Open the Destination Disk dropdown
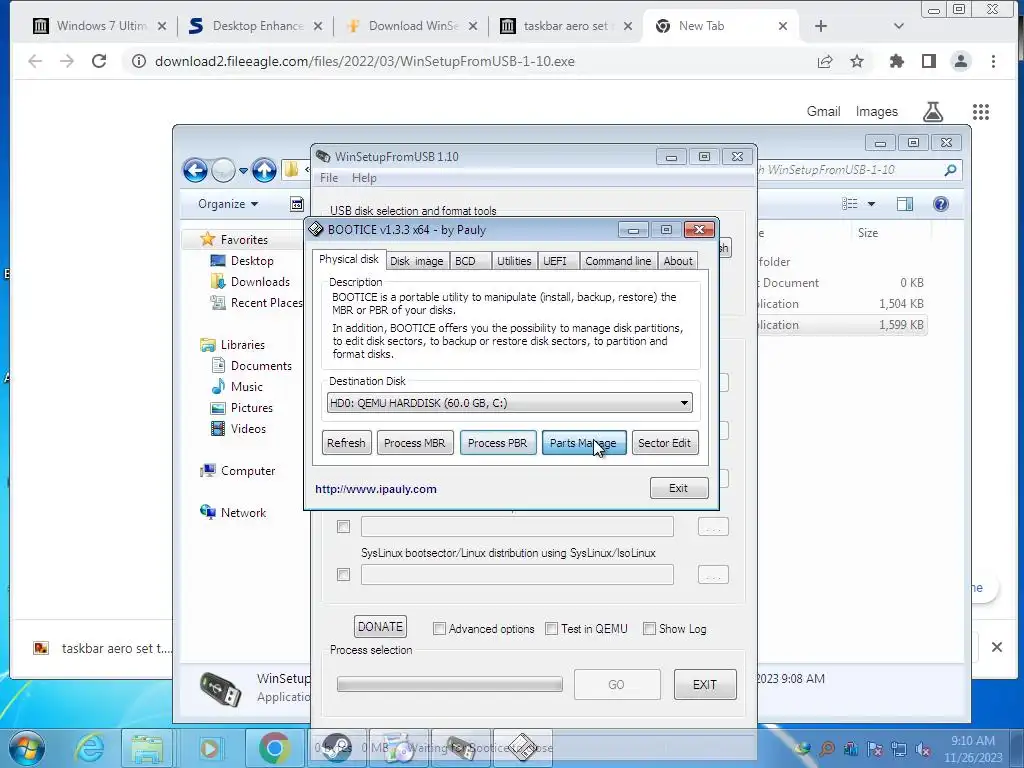 coord(509,403)
